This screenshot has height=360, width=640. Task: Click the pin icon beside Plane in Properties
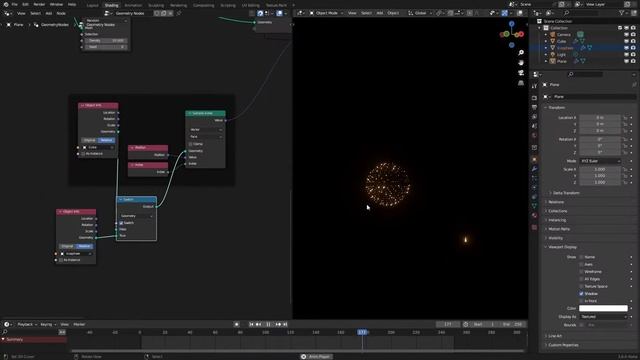[x=634, y=84]
